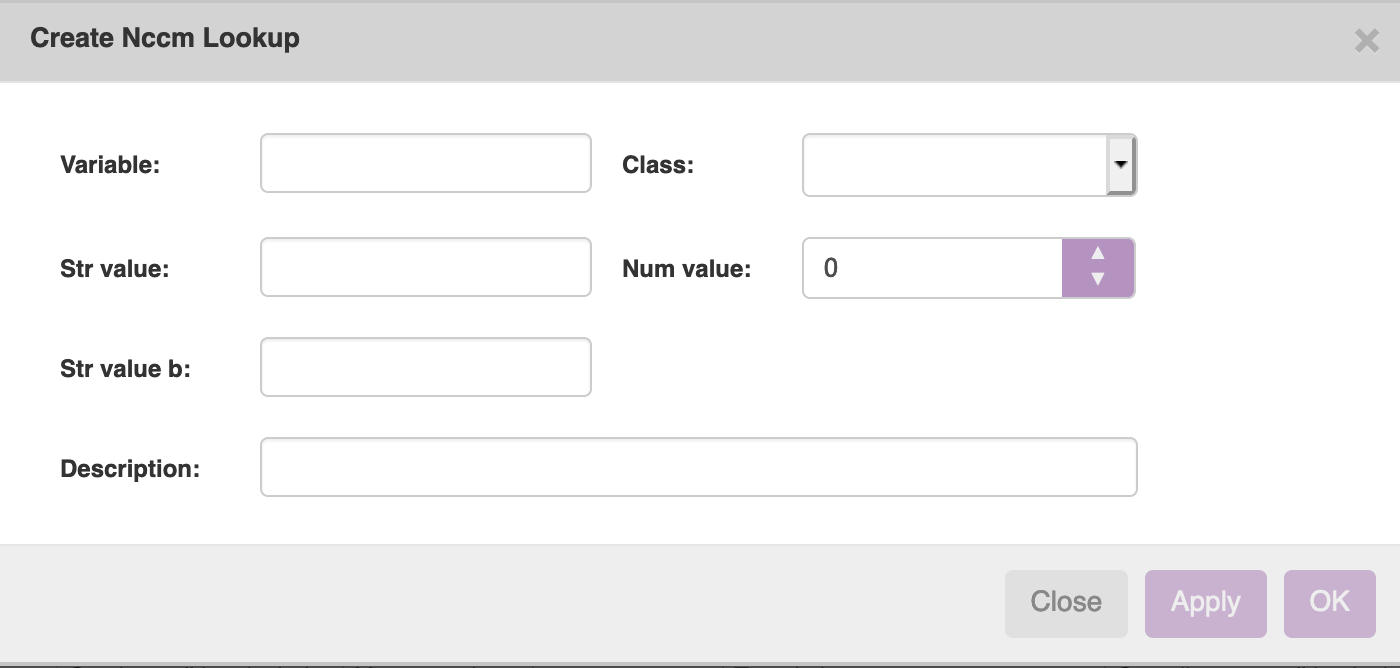Click the "Create Nccm Lookup" dialog title
The image size is (1400, 668).
coord(165,39)
